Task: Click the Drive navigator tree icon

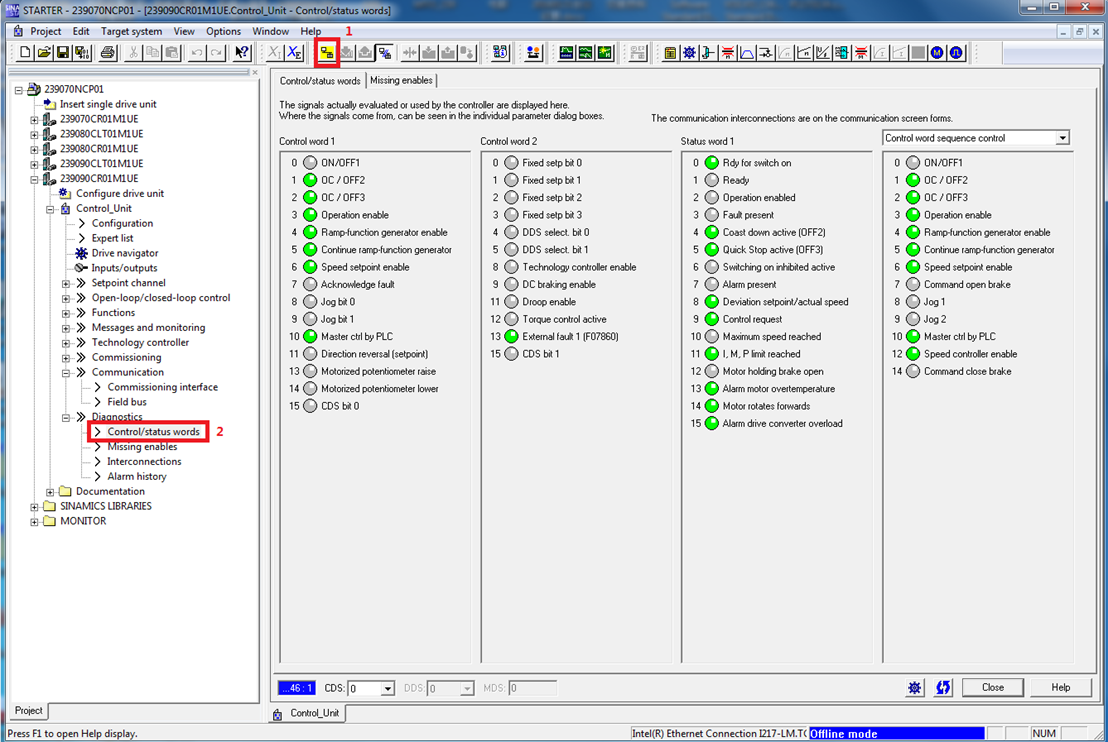Action: click(82, 253)
